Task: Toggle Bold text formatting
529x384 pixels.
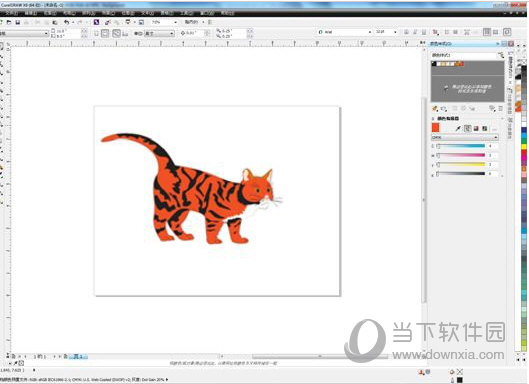Action: (406, 32)
